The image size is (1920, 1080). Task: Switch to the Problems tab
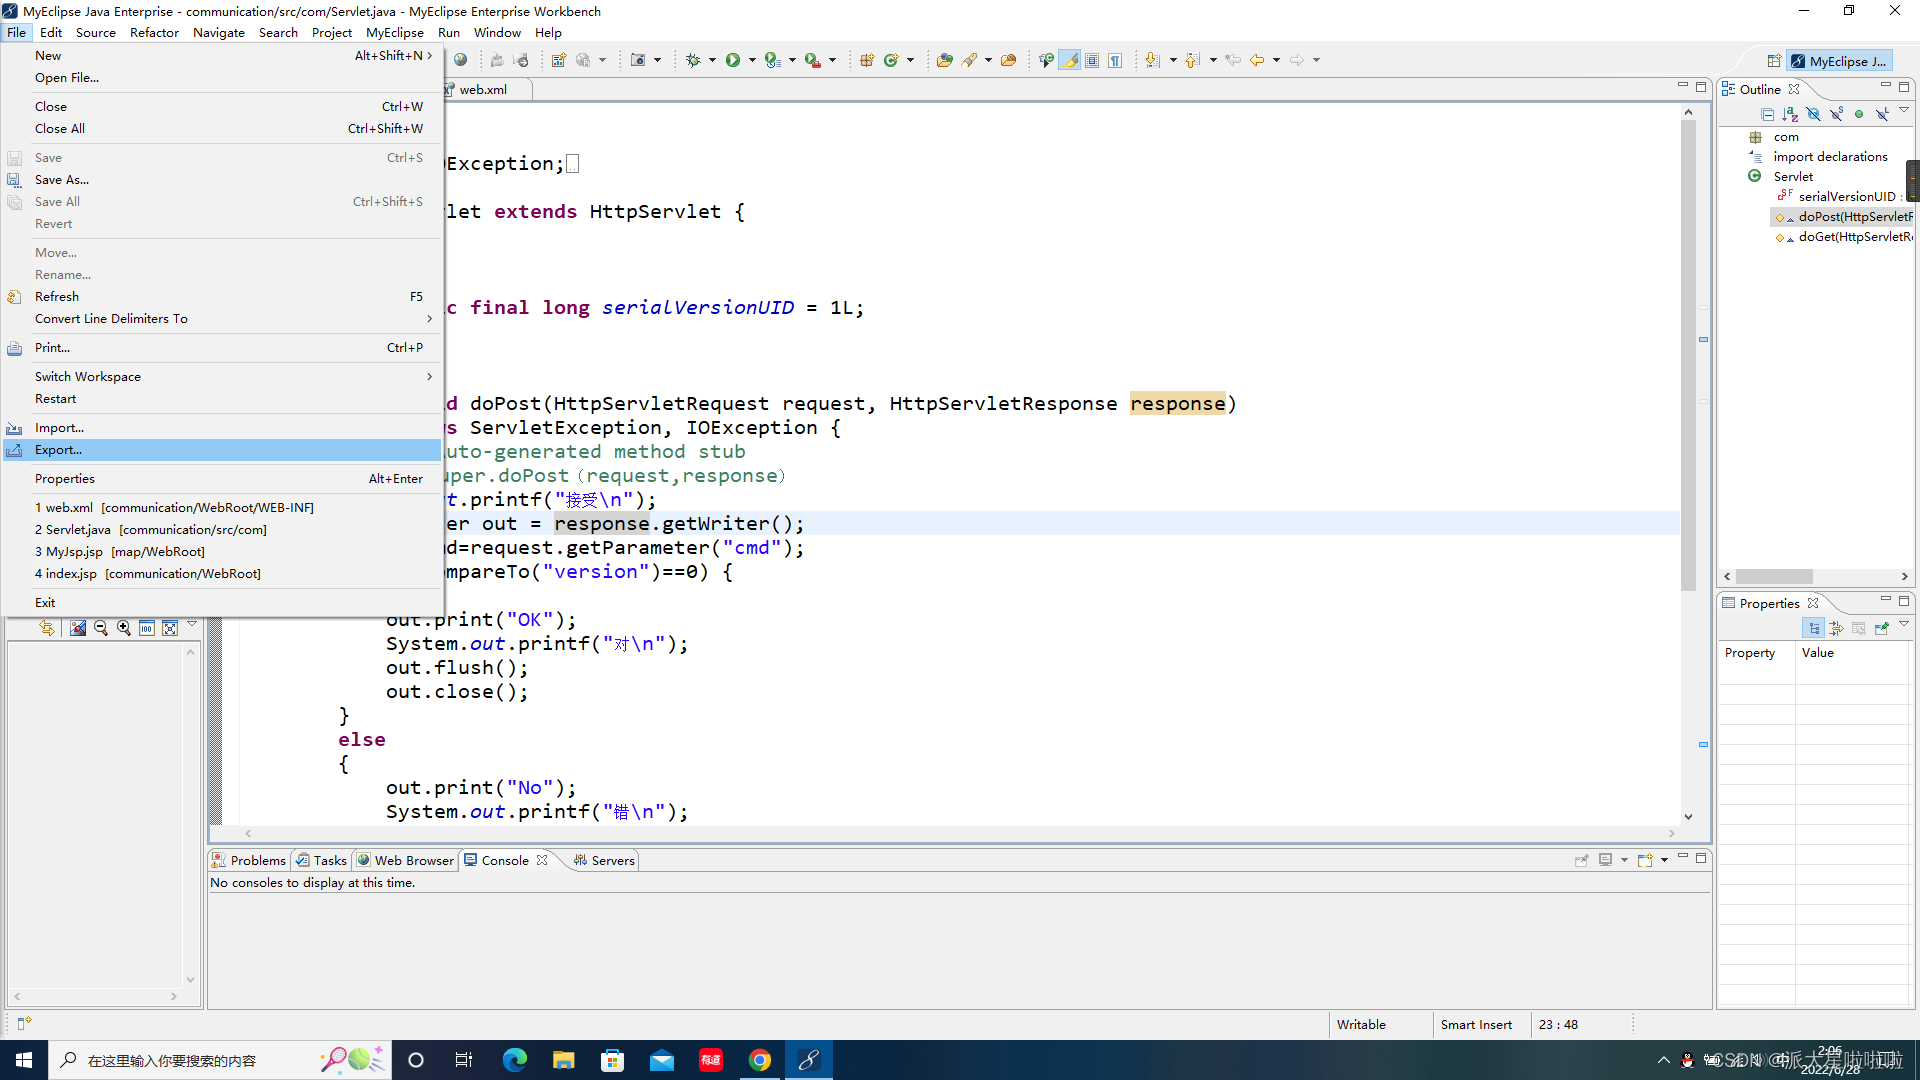tap(249, 861)
